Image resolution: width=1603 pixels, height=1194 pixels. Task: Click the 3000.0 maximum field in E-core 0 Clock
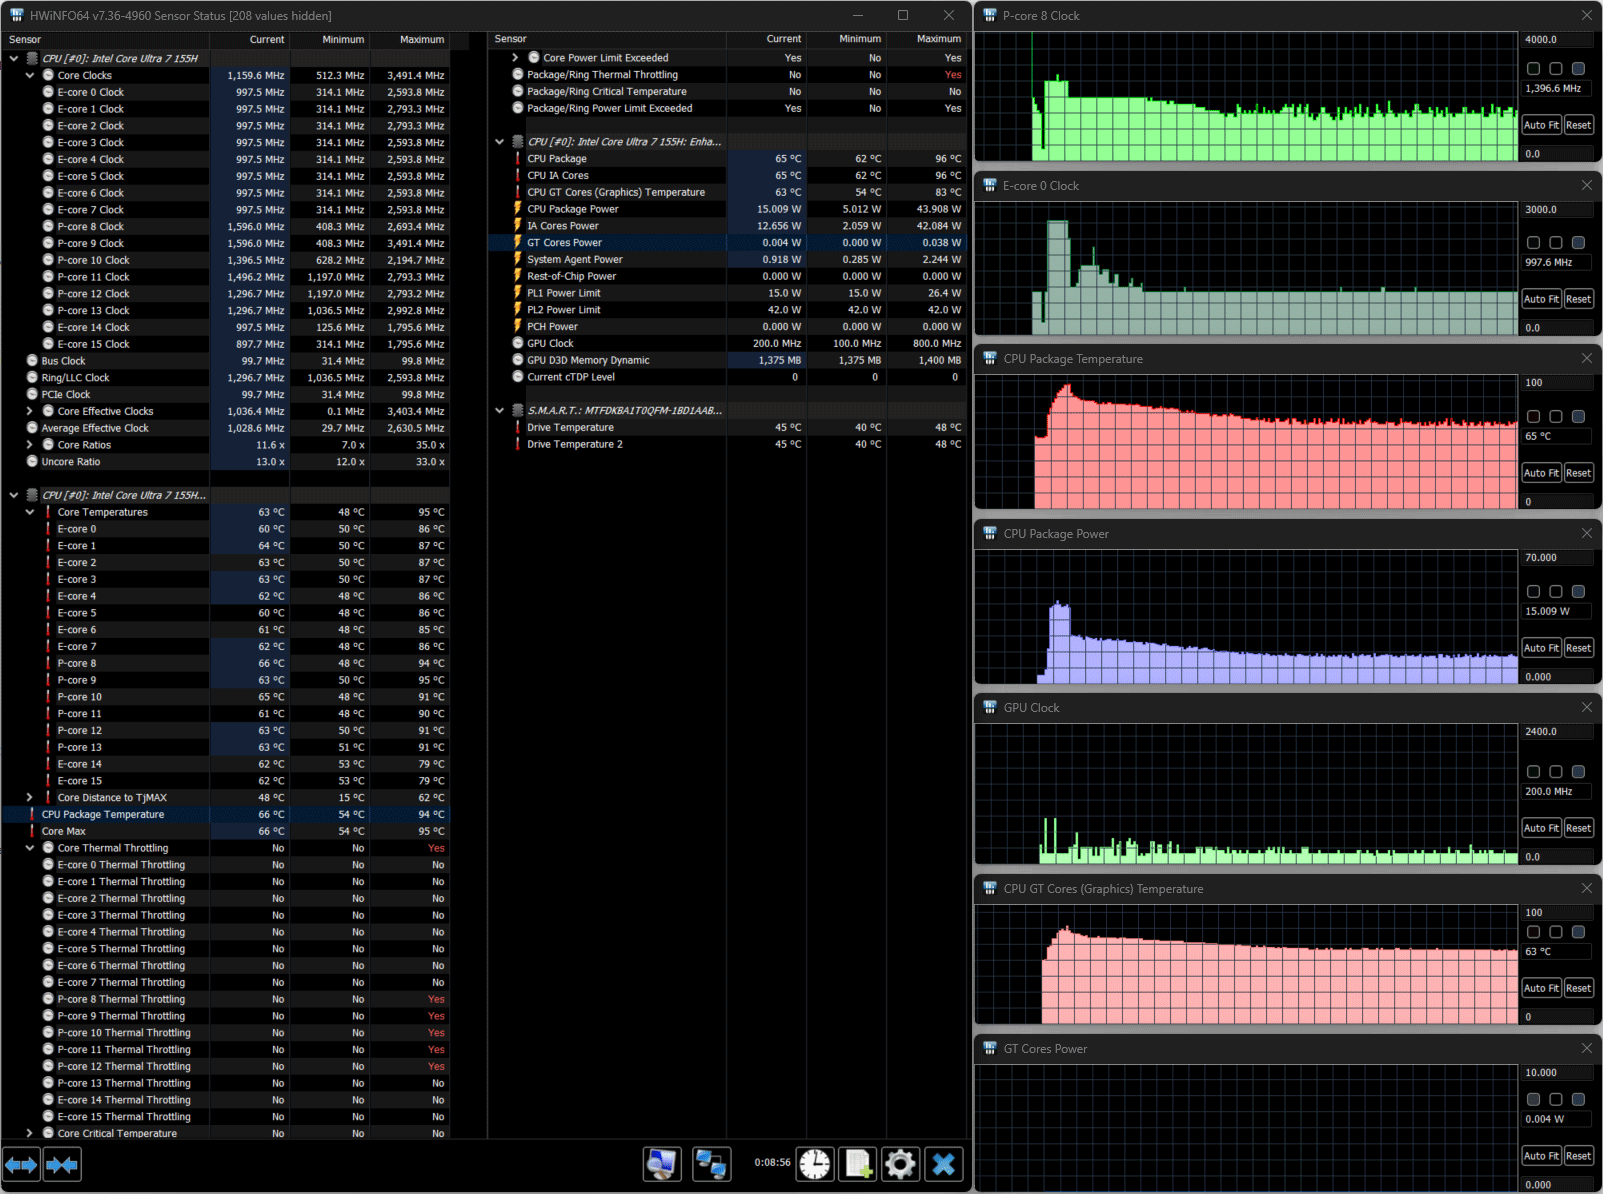tap(1557, 210)
